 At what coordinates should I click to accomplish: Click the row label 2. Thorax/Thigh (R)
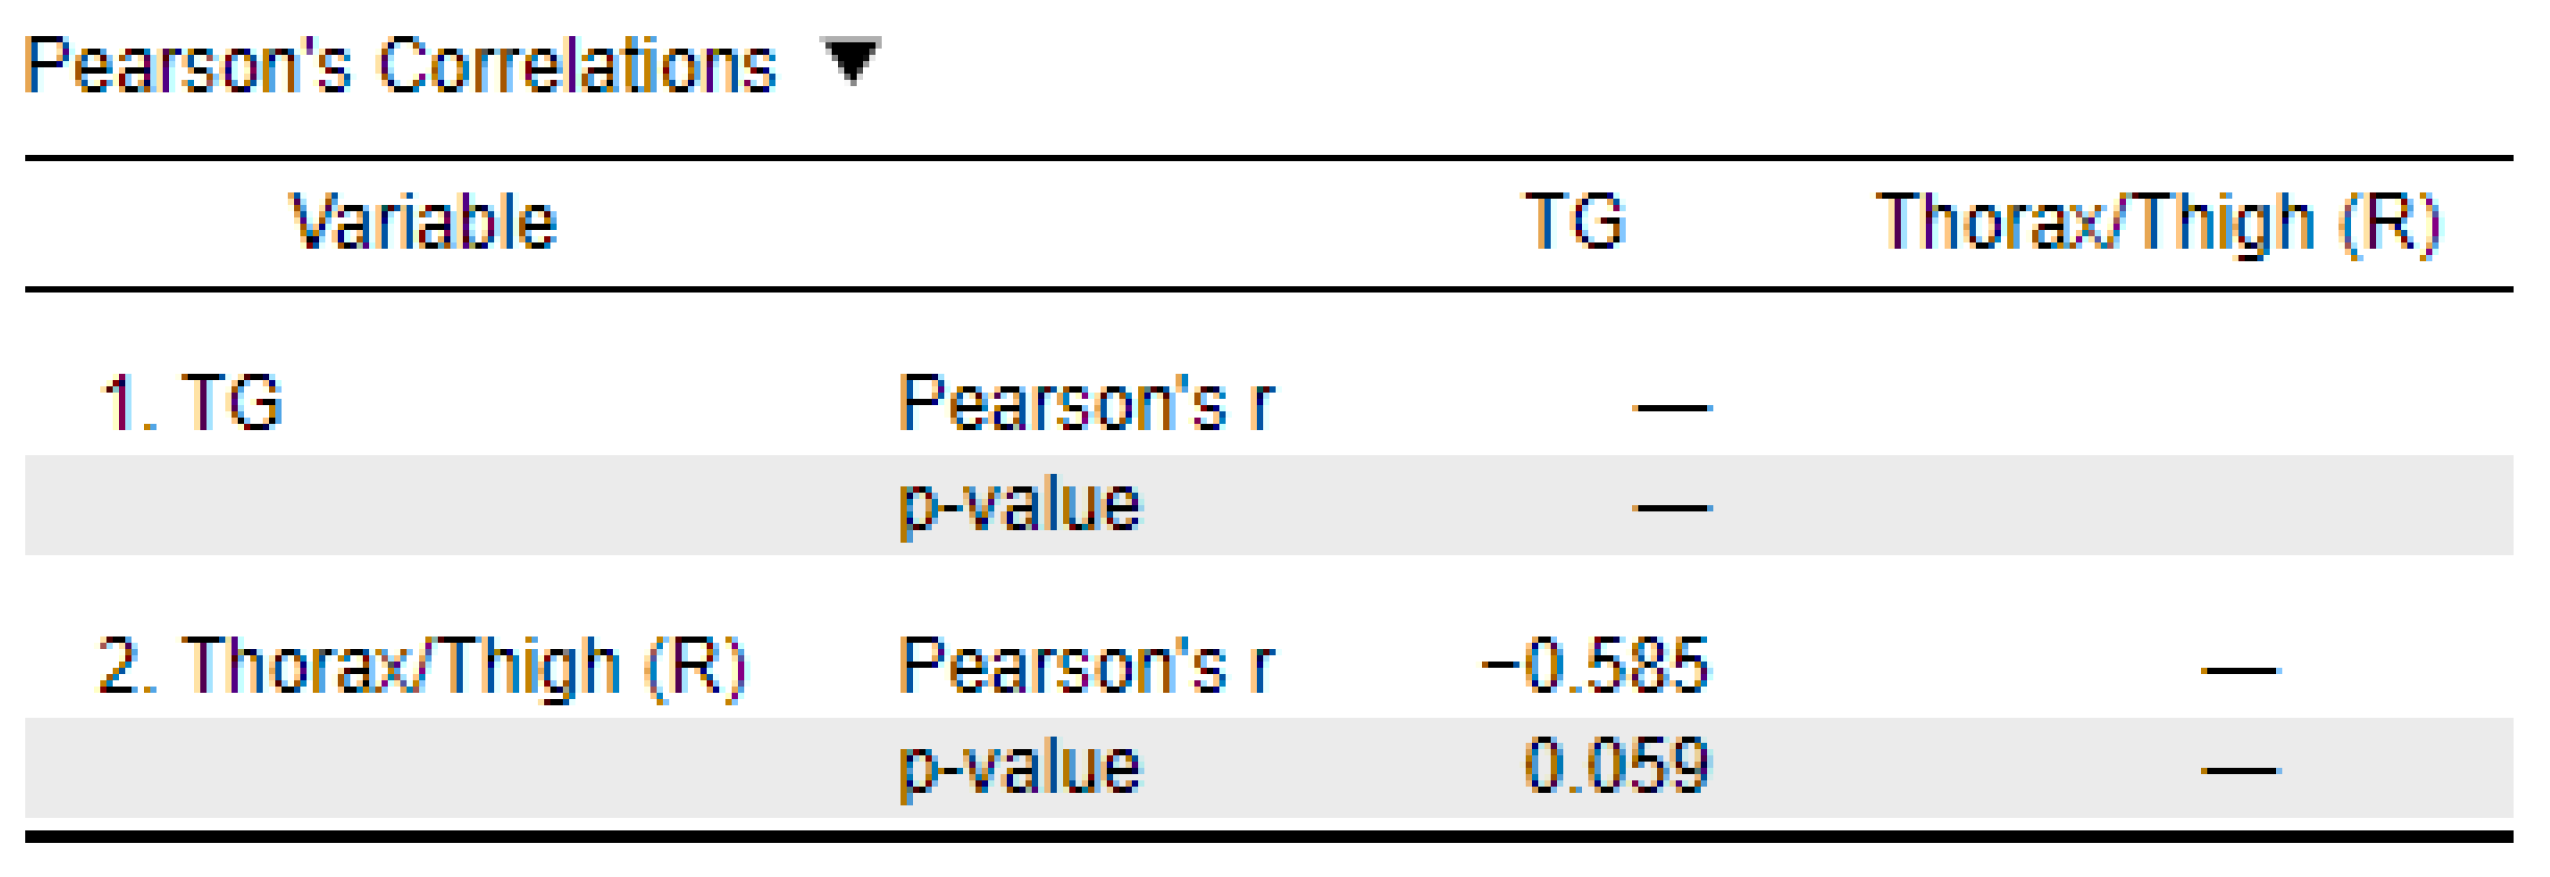pos(421,667)
